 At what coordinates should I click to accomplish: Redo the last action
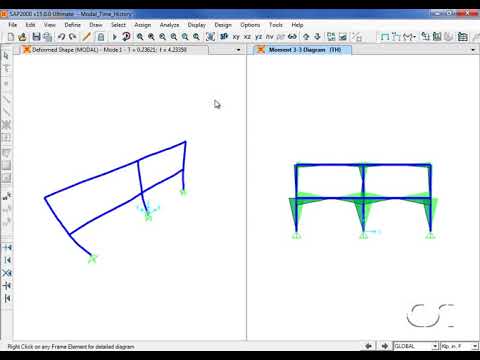73,37
